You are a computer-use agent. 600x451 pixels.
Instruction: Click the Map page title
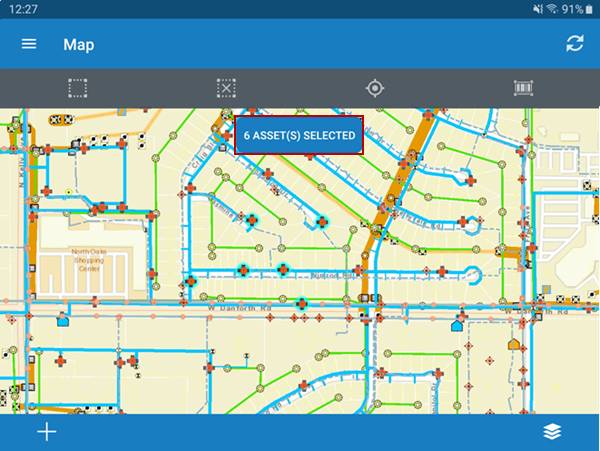click(x=79, y=44)
